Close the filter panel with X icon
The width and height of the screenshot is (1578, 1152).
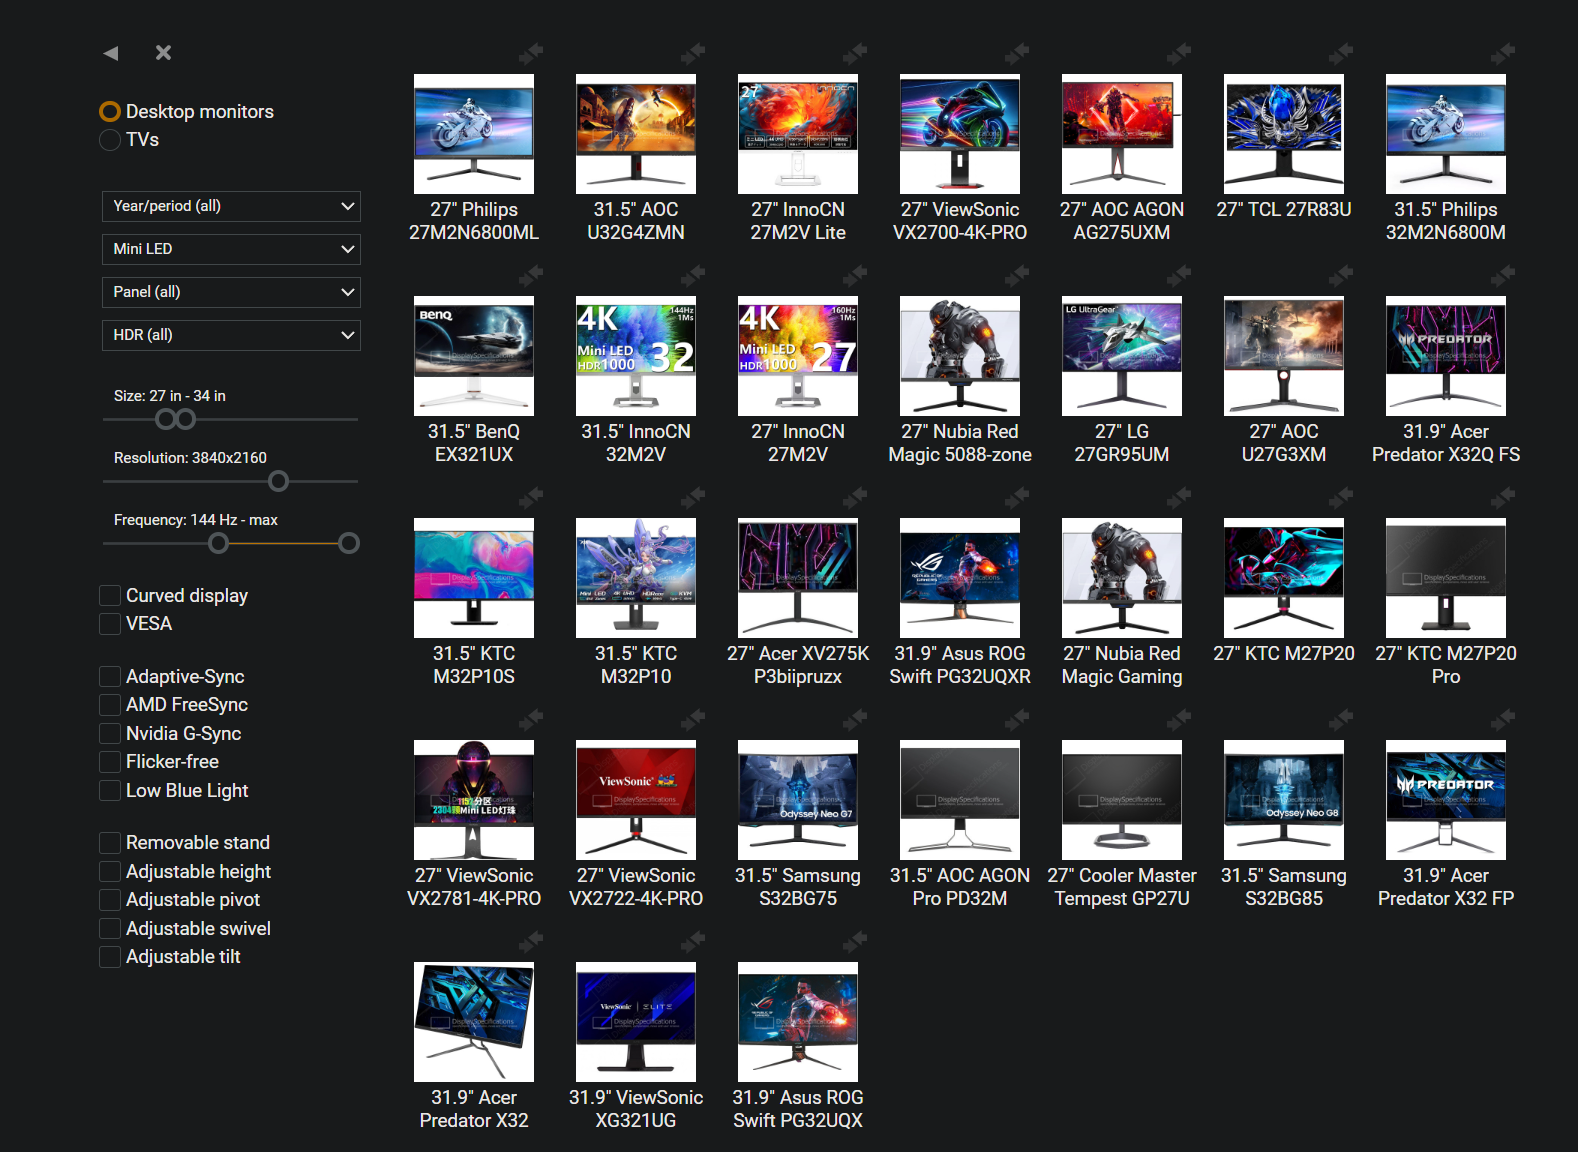(x=164, y=53)
